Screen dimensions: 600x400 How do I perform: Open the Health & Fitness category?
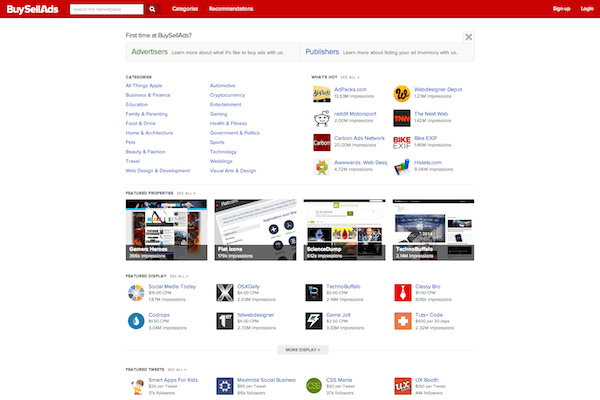pyautogui.click(x=228, y=123)
